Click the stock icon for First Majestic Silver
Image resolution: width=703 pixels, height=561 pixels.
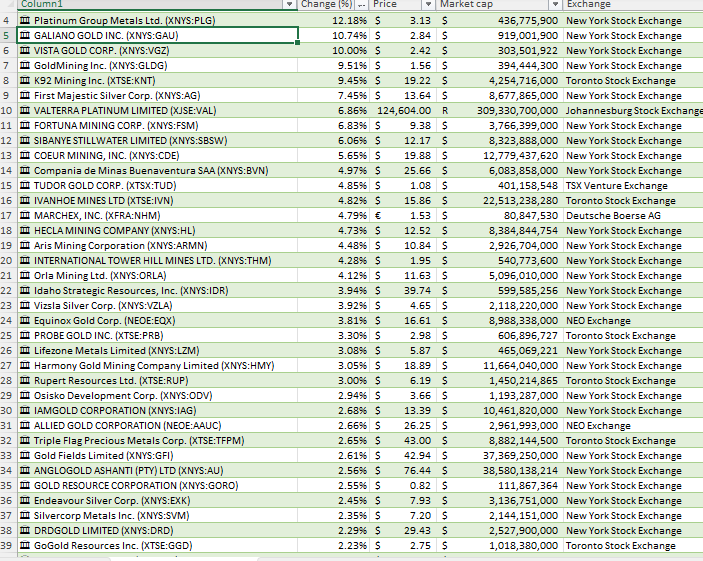tap(25, 96)
